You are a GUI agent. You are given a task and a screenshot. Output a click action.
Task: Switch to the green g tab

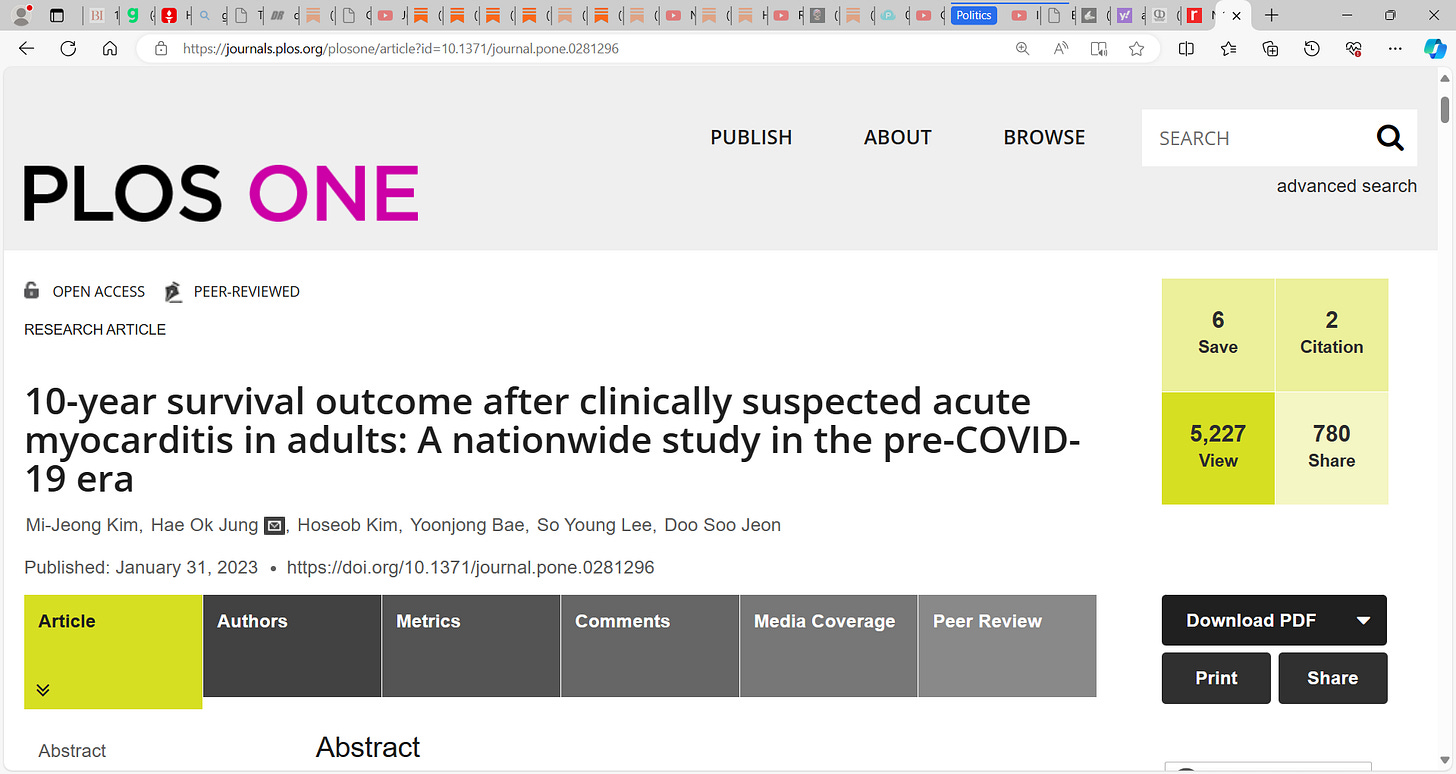(x=133, y=15)
